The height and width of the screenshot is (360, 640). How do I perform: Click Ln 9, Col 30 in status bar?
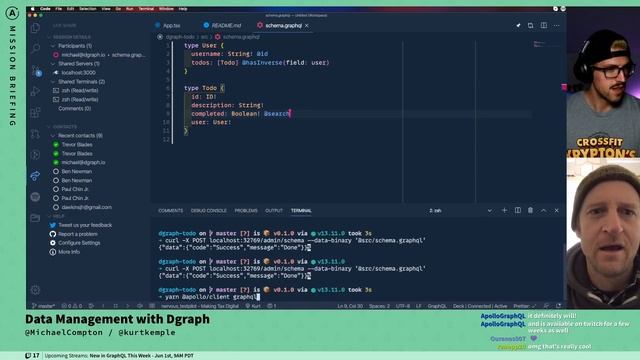coord(350,306)
